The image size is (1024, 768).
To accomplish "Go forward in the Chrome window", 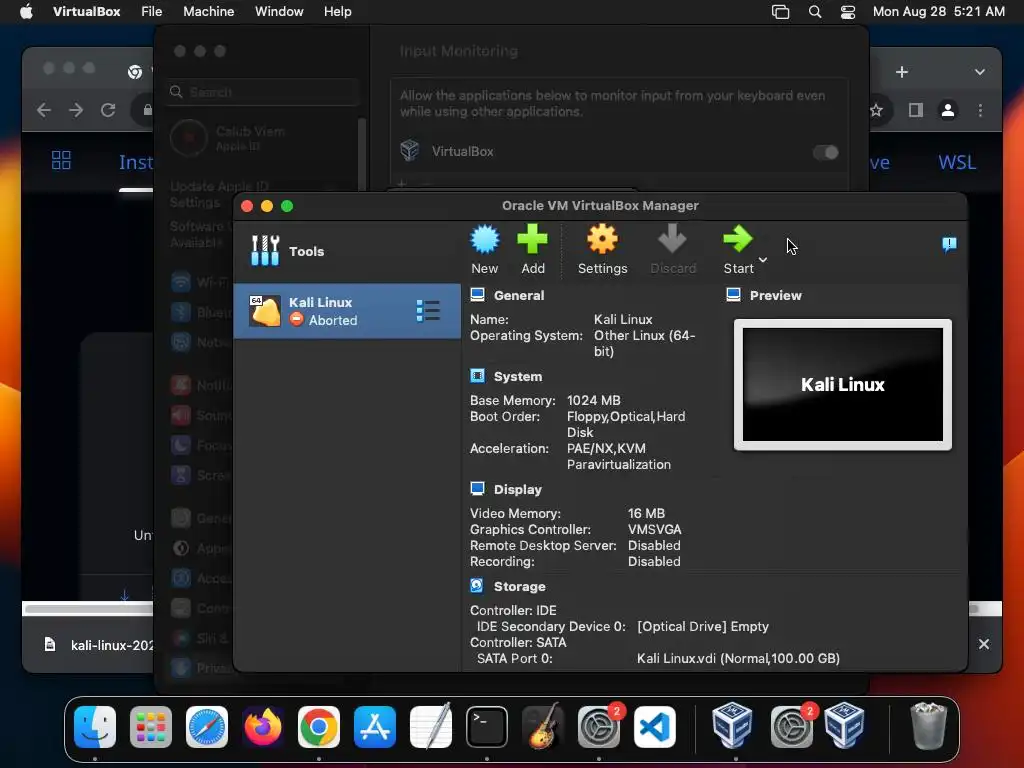I will tap(76, 110).
